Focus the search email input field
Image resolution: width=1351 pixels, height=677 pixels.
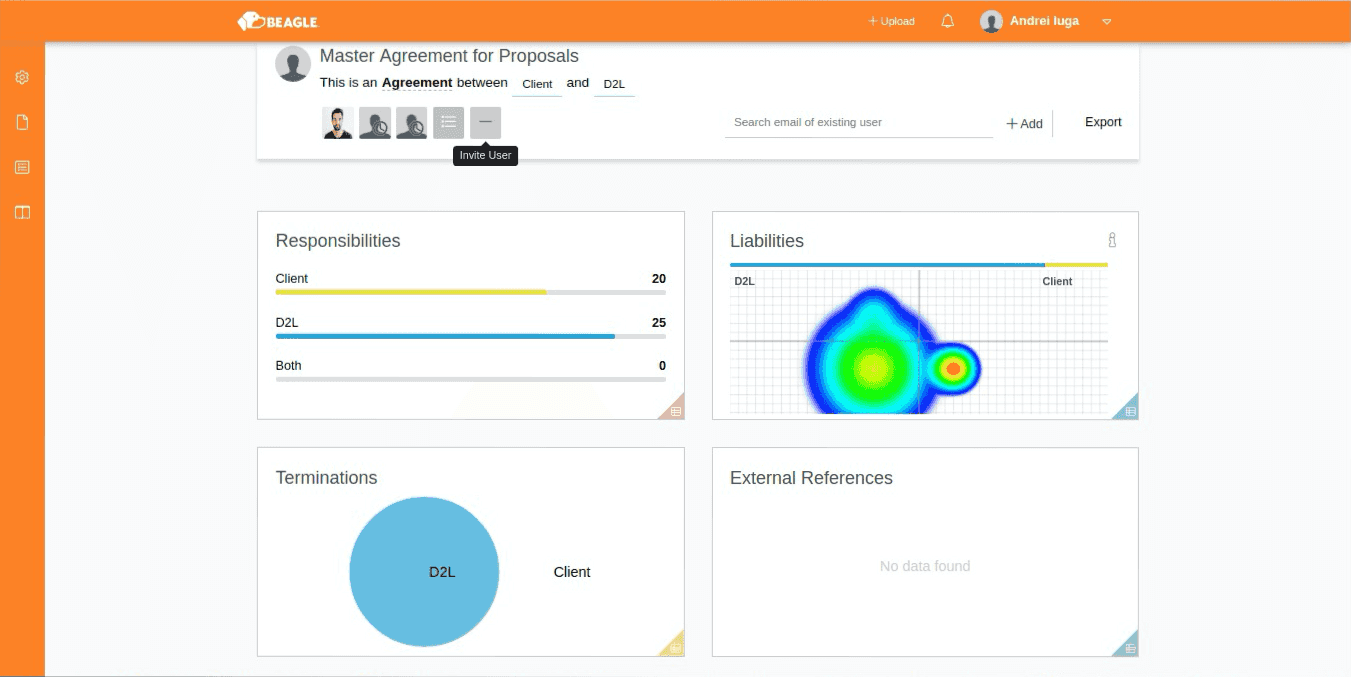click(x=859, y=122)
